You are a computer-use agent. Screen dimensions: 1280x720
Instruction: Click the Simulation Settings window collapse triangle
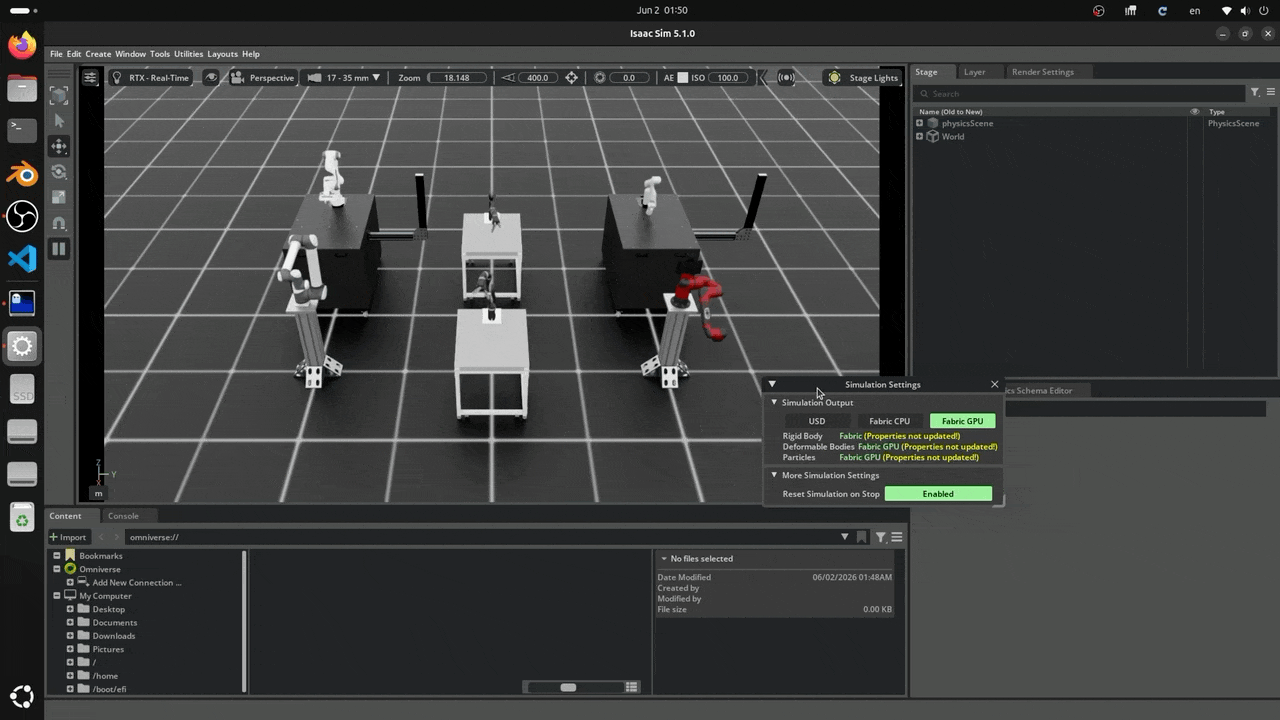tap(772, 384)
